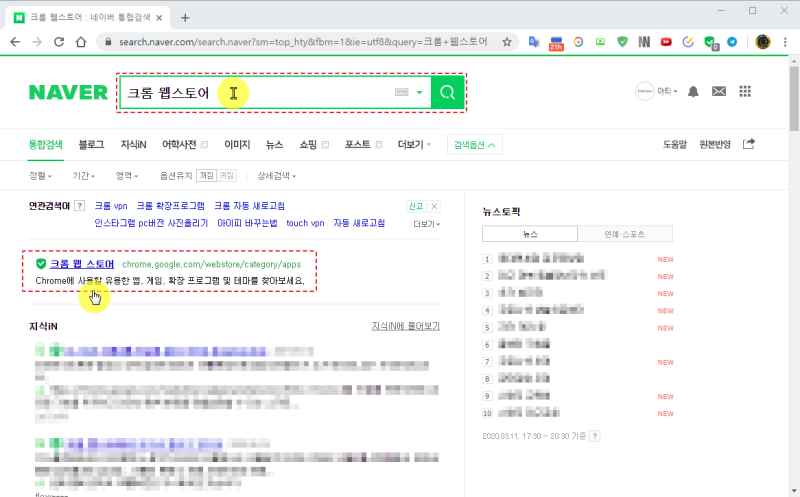
Task: Select the 통합검색 tab
Action: point(45,144)
